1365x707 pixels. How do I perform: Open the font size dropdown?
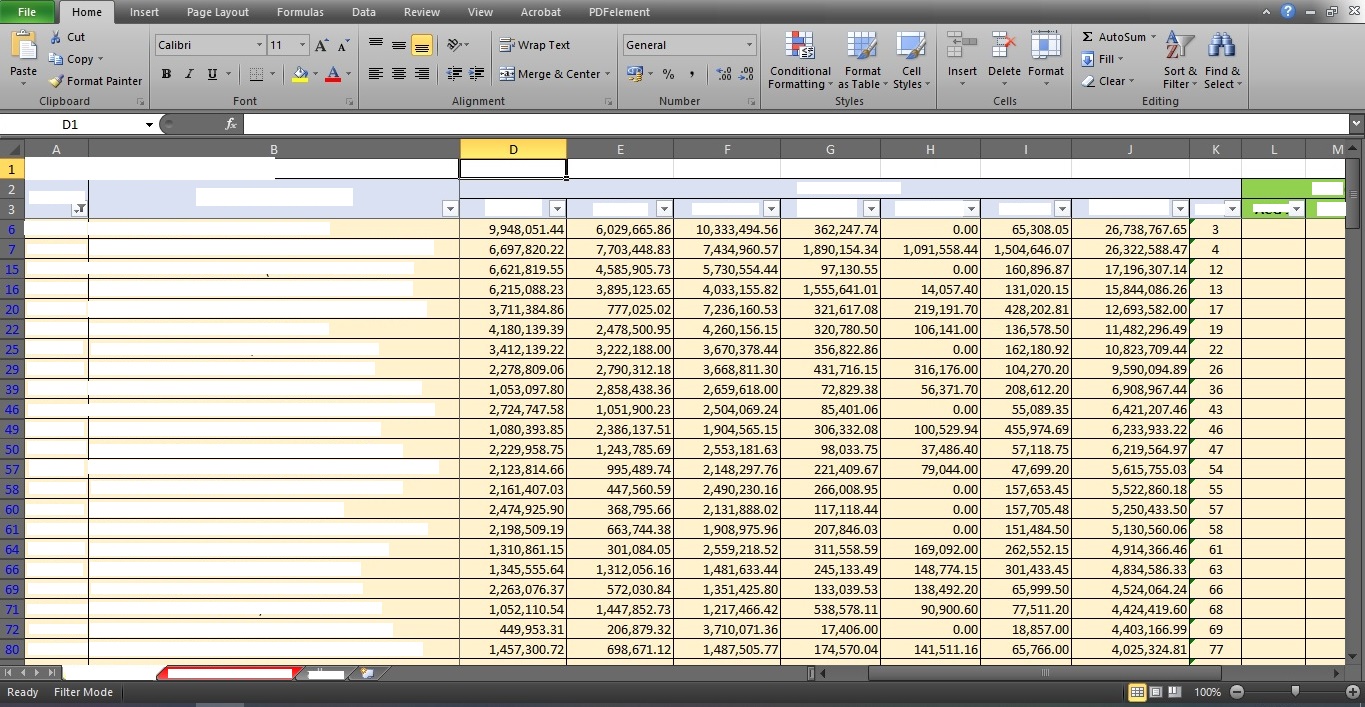click(x=302, y=45)
